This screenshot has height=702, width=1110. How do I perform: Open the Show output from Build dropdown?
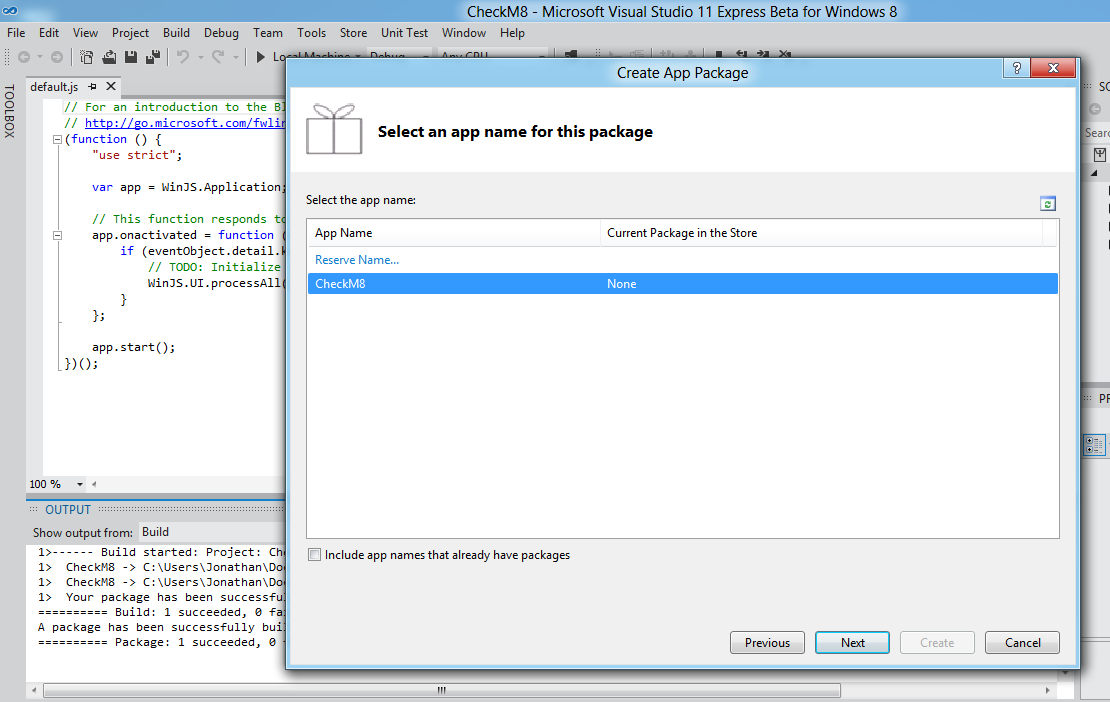[212, 532]
